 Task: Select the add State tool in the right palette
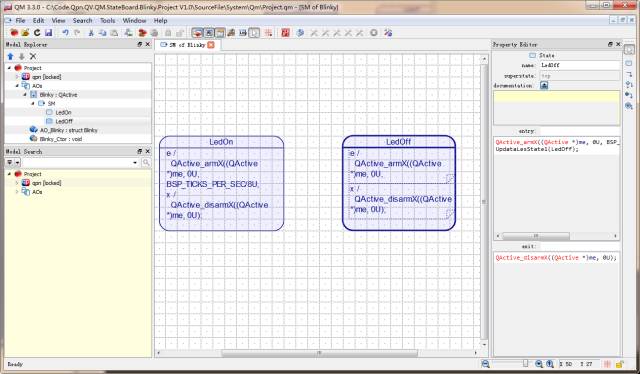(629, 63)
